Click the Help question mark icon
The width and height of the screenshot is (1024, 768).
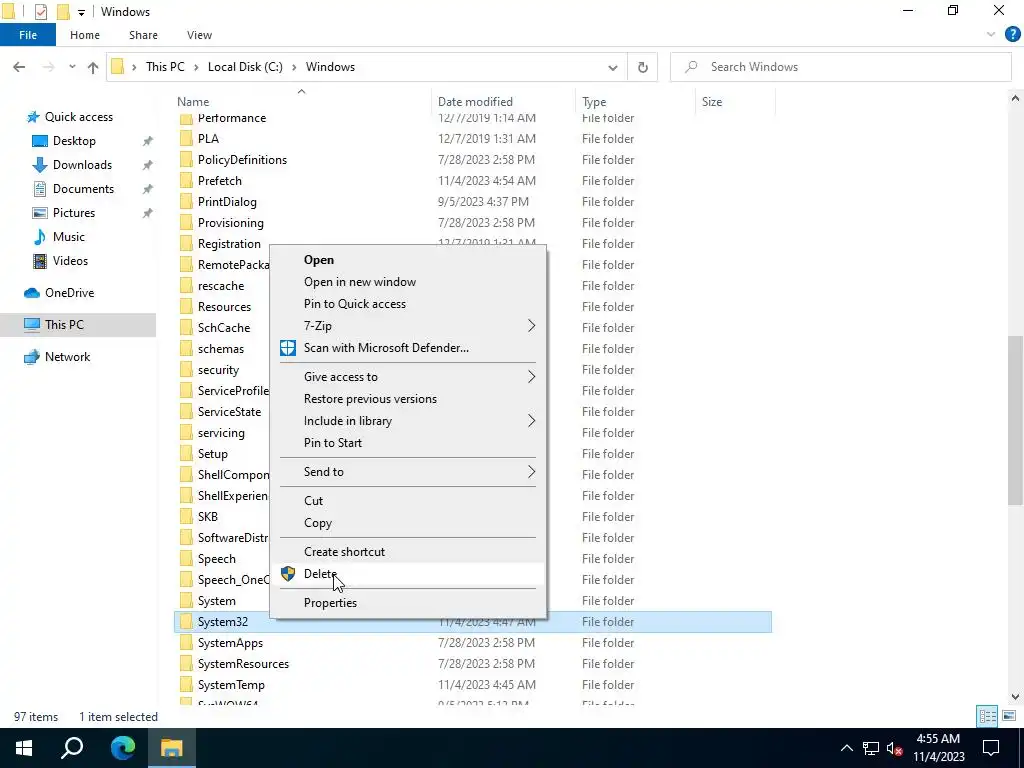(1012, 35)
